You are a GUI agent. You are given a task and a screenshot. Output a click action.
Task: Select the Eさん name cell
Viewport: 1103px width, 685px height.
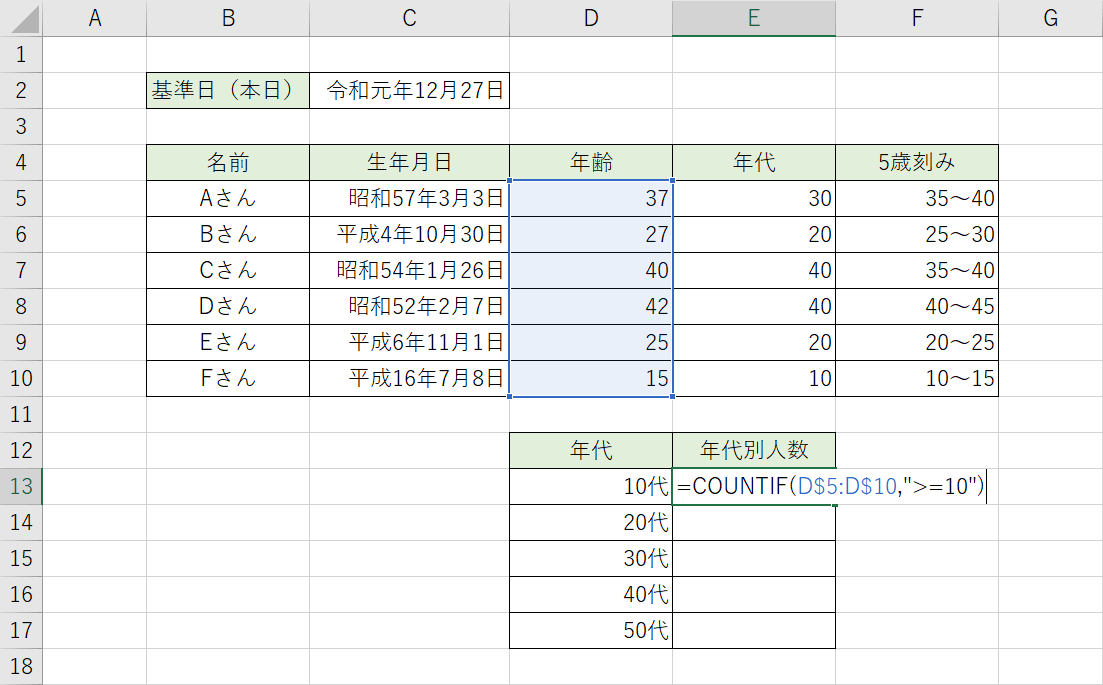[x=228, y=342]
